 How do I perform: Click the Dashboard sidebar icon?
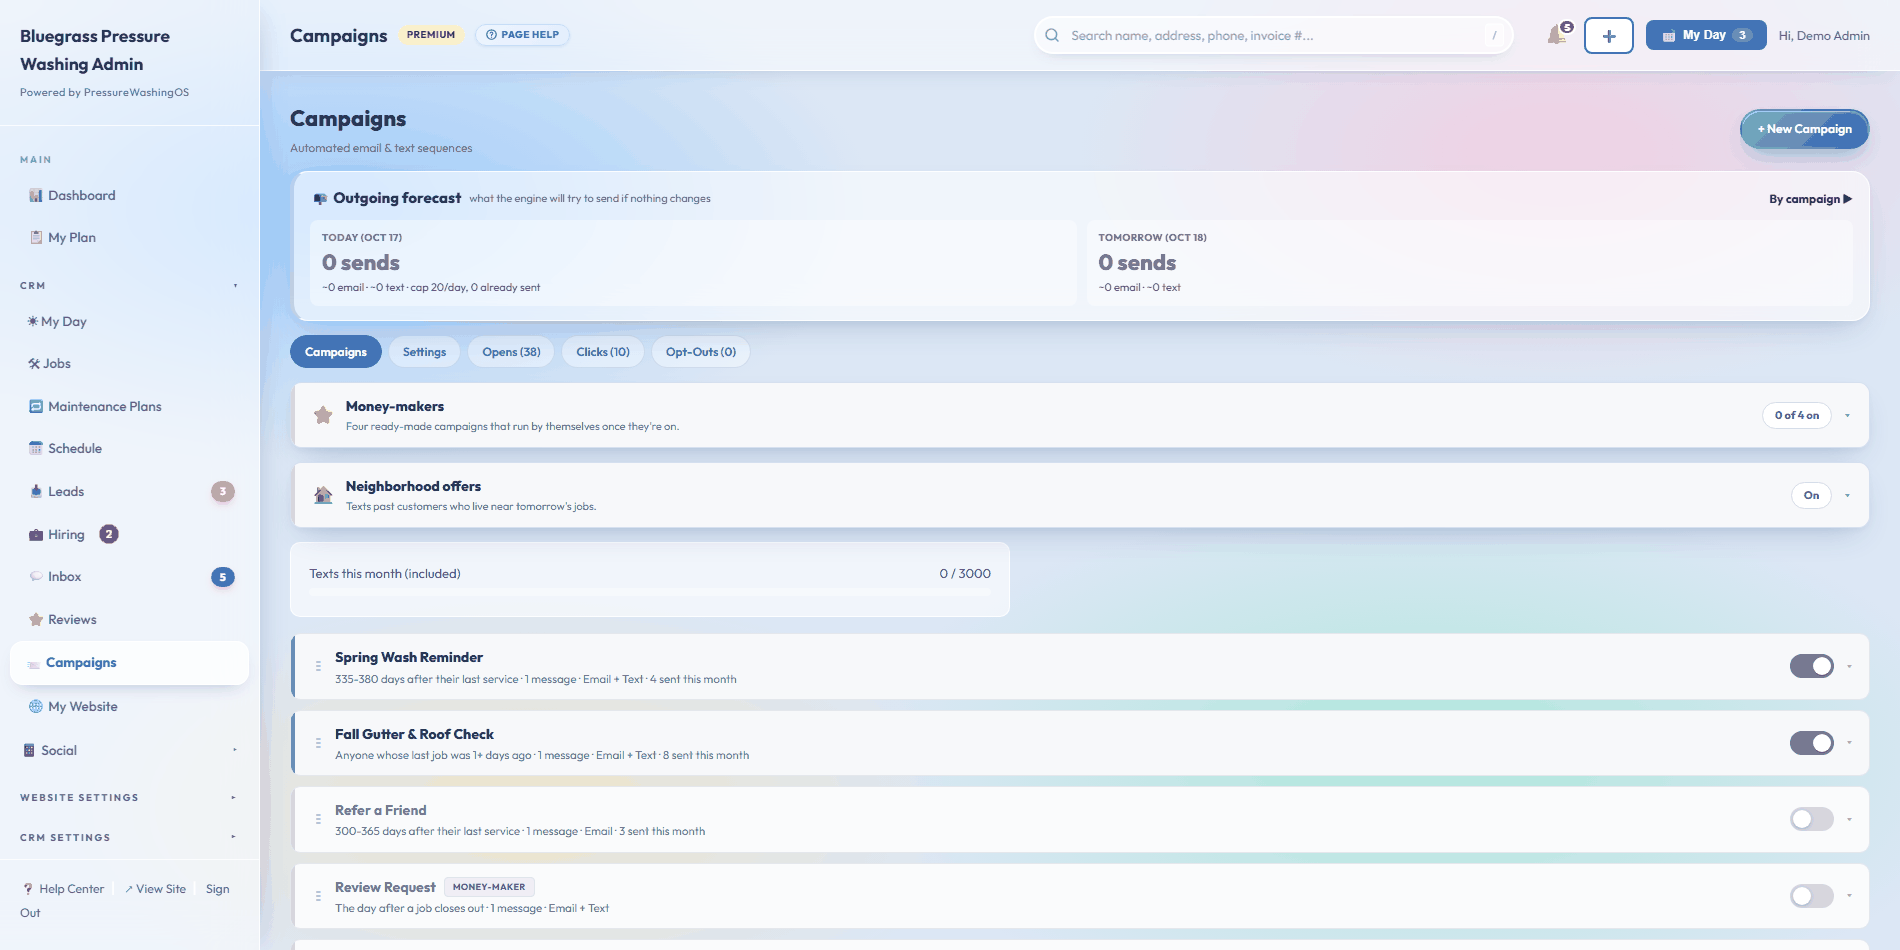(36, 196)
